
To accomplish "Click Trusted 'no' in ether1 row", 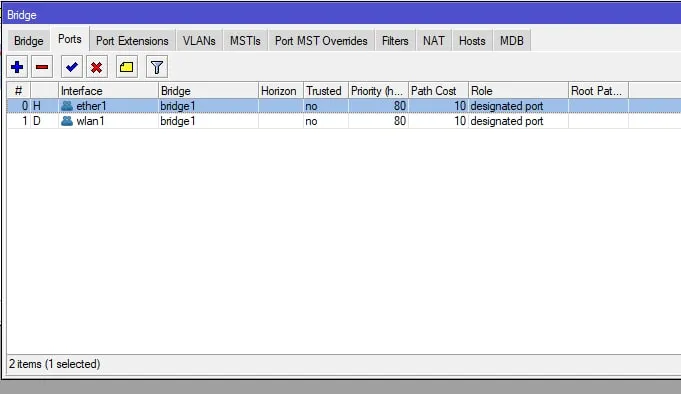I will pos(311,106).
